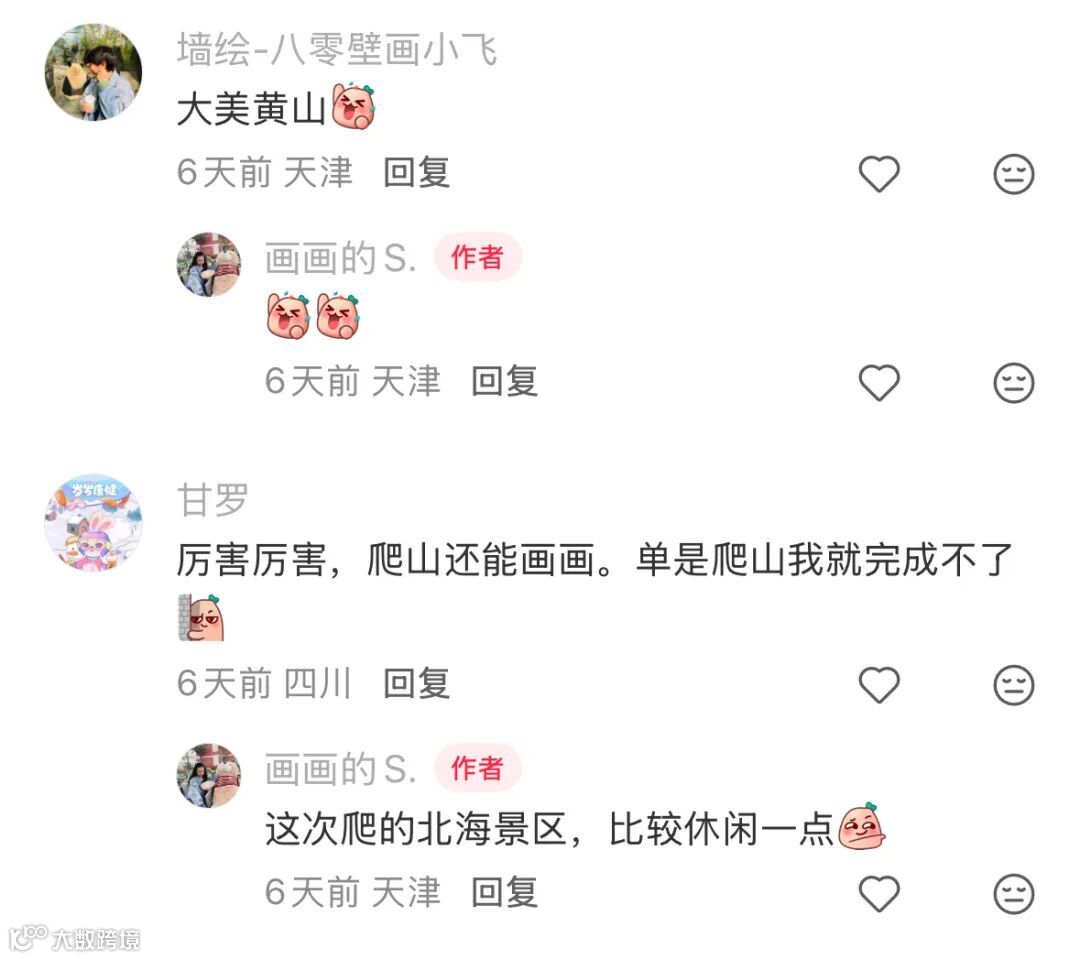
Task: Select the 作者 badge on the second reply
Action: 477,767
